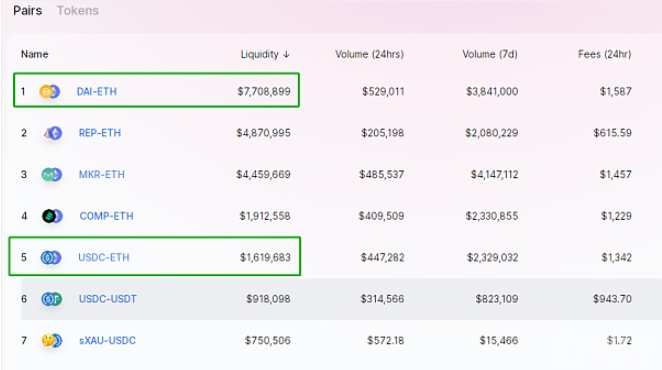
Task: Click the REP-ETH pair token icon
Action: click(x=53, y=133)
